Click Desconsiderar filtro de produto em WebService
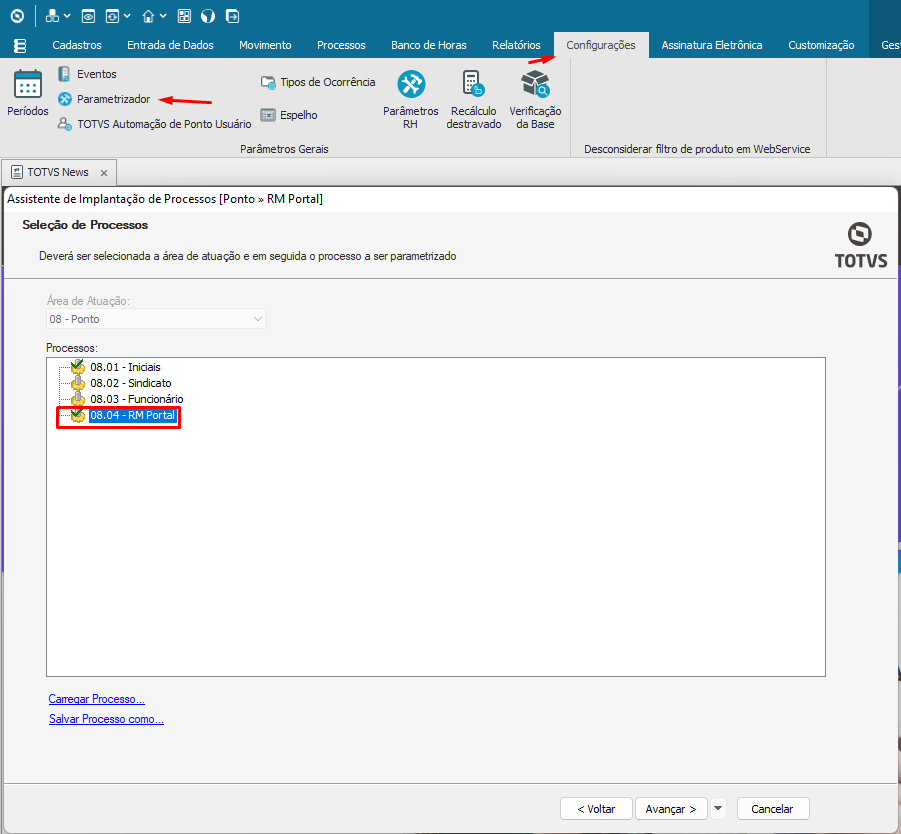 pos(697,149)
